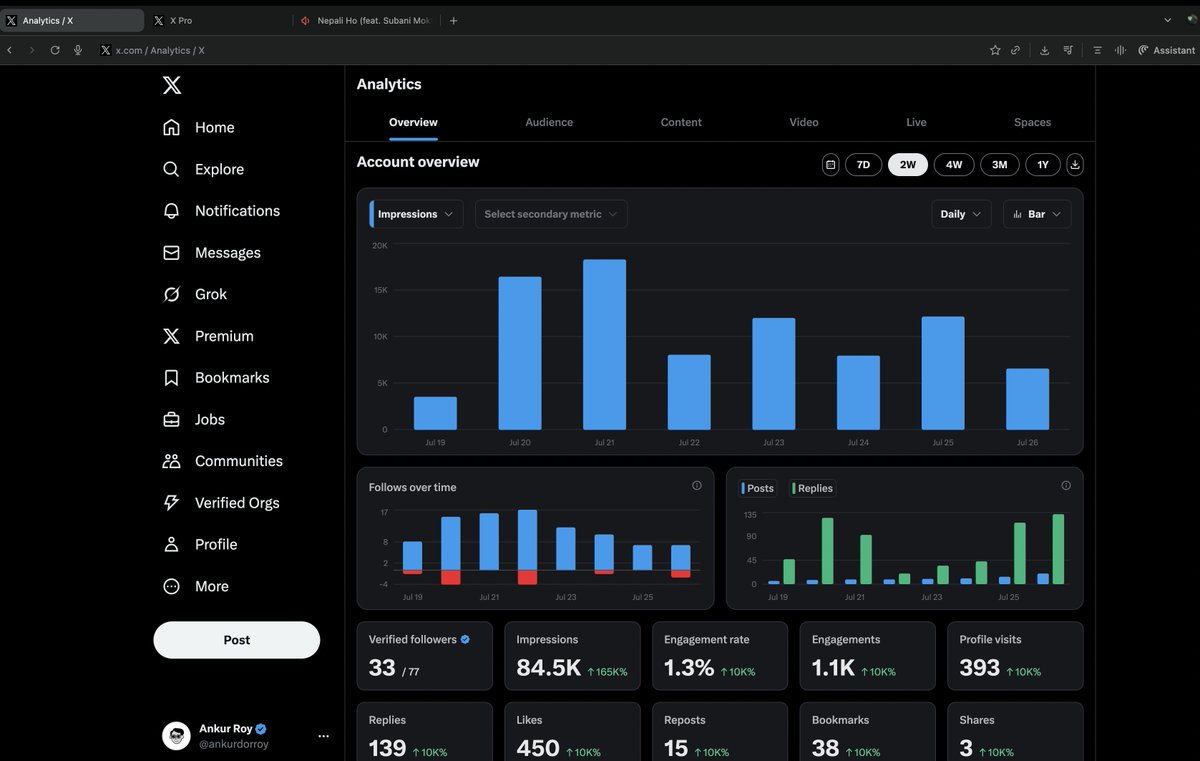Click the X logo in sidebar
The image size is (1200, 761).
(172, 86)
